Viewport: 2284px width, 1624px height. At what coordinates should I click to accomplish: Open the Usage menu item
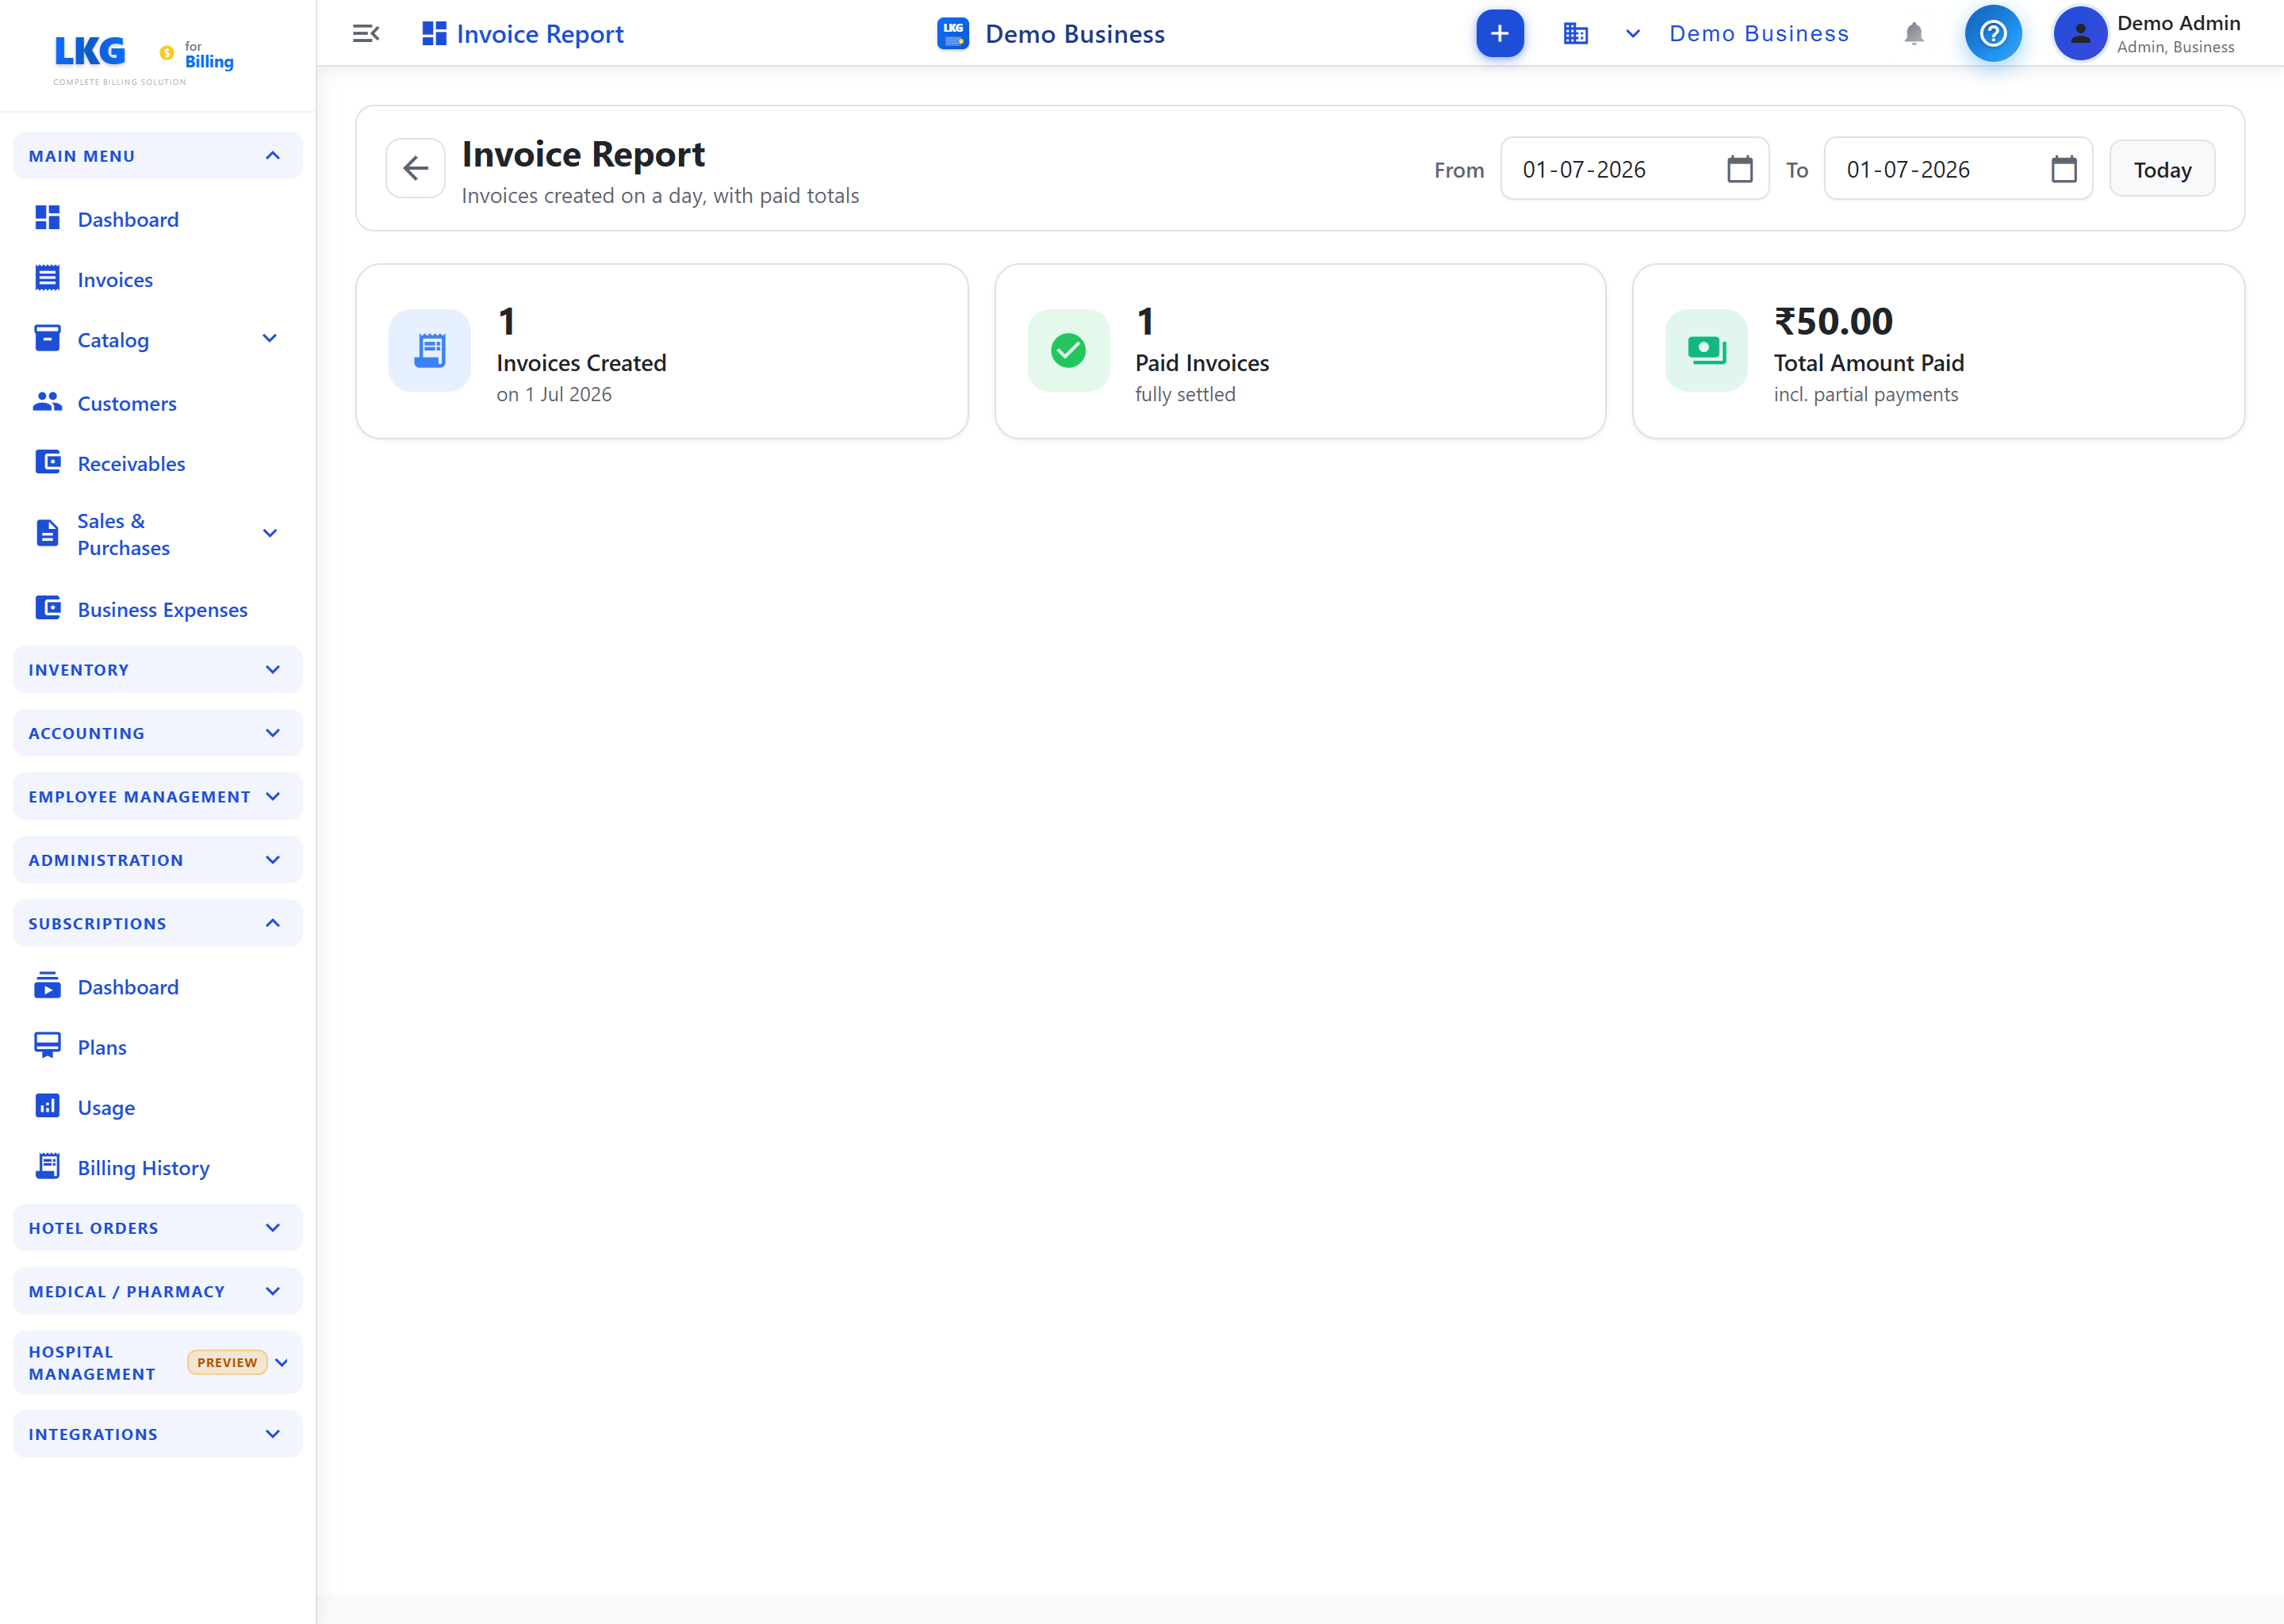pyautogui.click(x=157, y=1107)
